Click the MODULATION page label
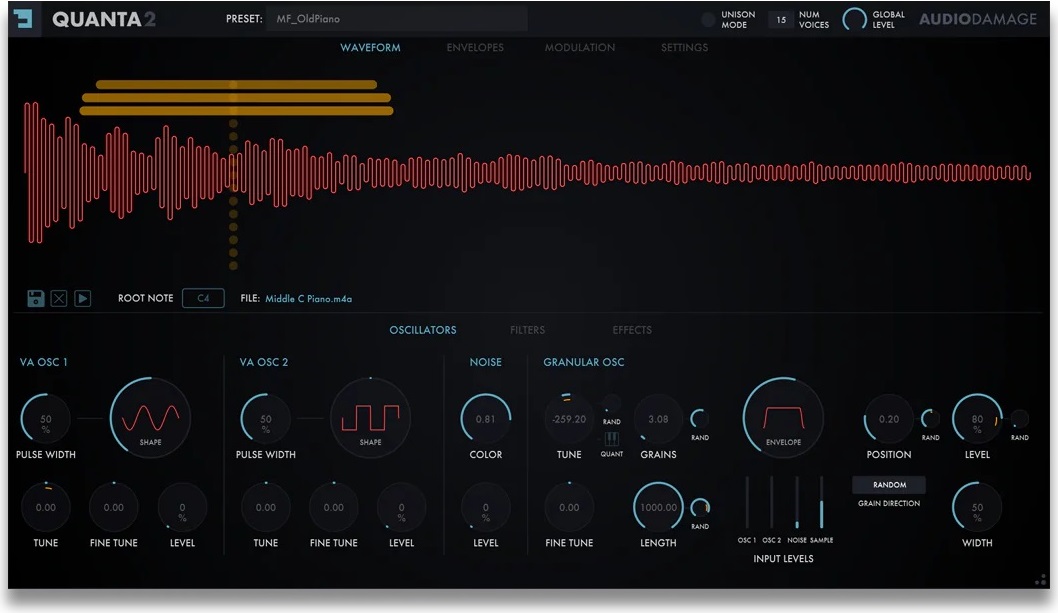 [579, 47]
